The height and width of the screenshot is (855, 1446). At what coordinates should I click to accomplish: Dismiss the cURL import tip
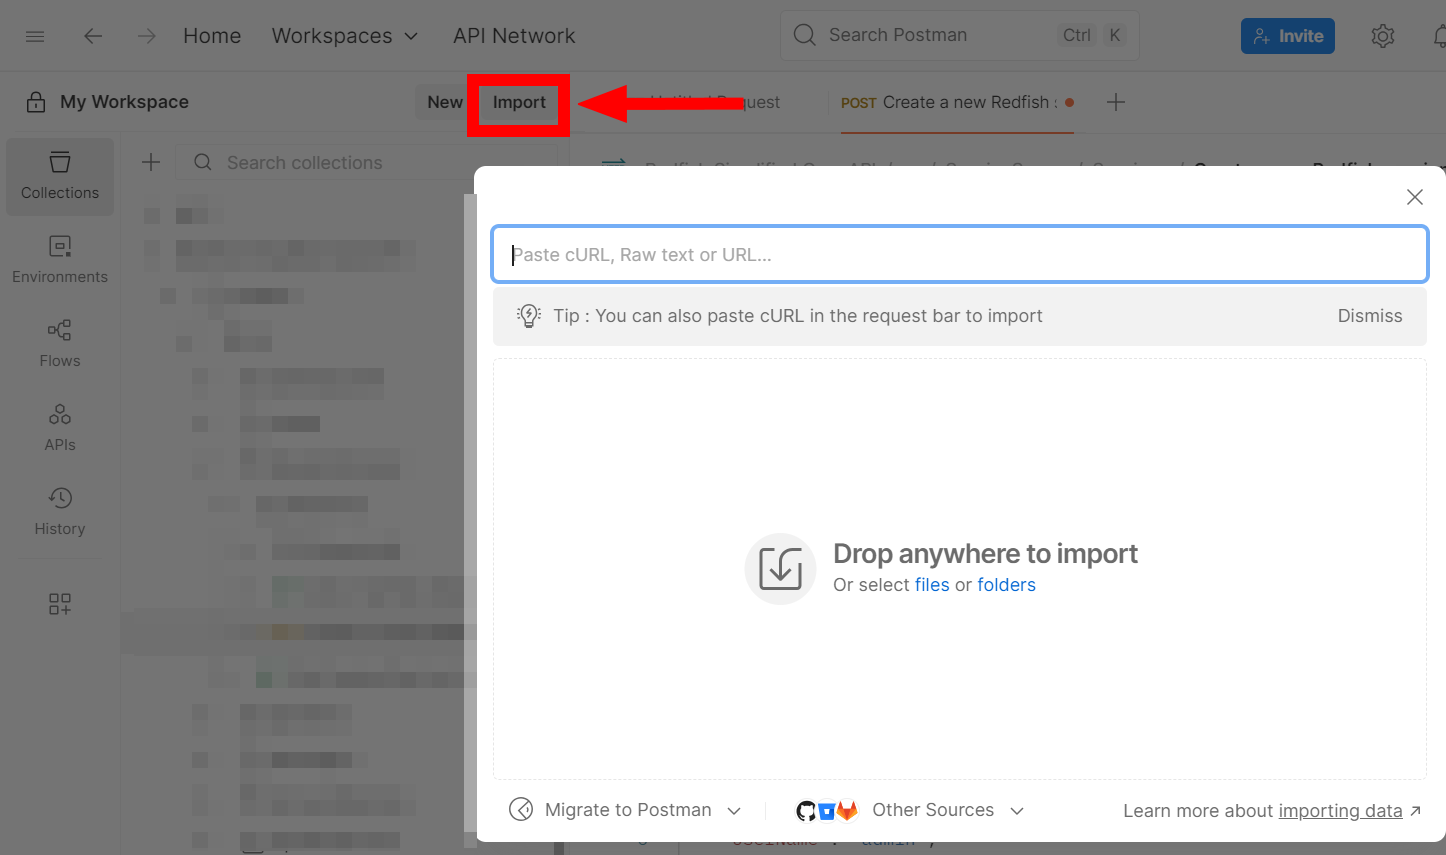[x=1369, y=316]
